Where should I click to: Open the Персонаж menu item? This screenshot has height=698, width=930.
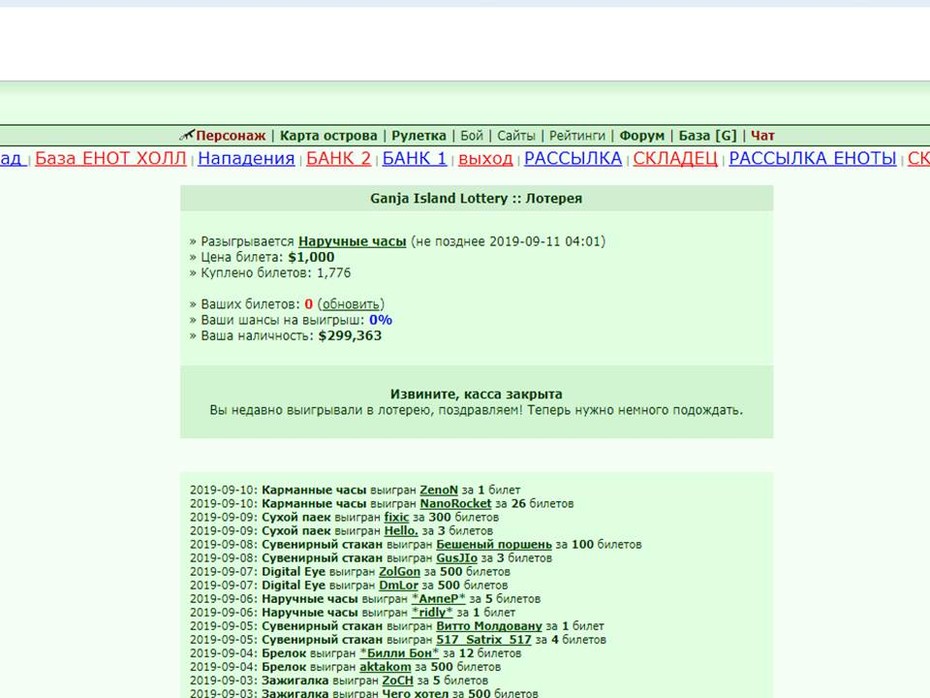point(231,136)
